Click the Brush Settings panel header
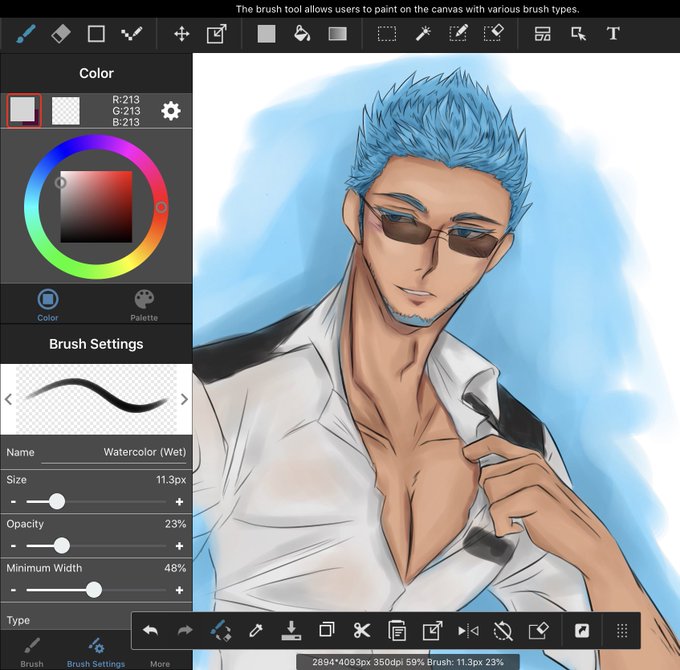This screenshot has width=680, height=670. [96, 344]
